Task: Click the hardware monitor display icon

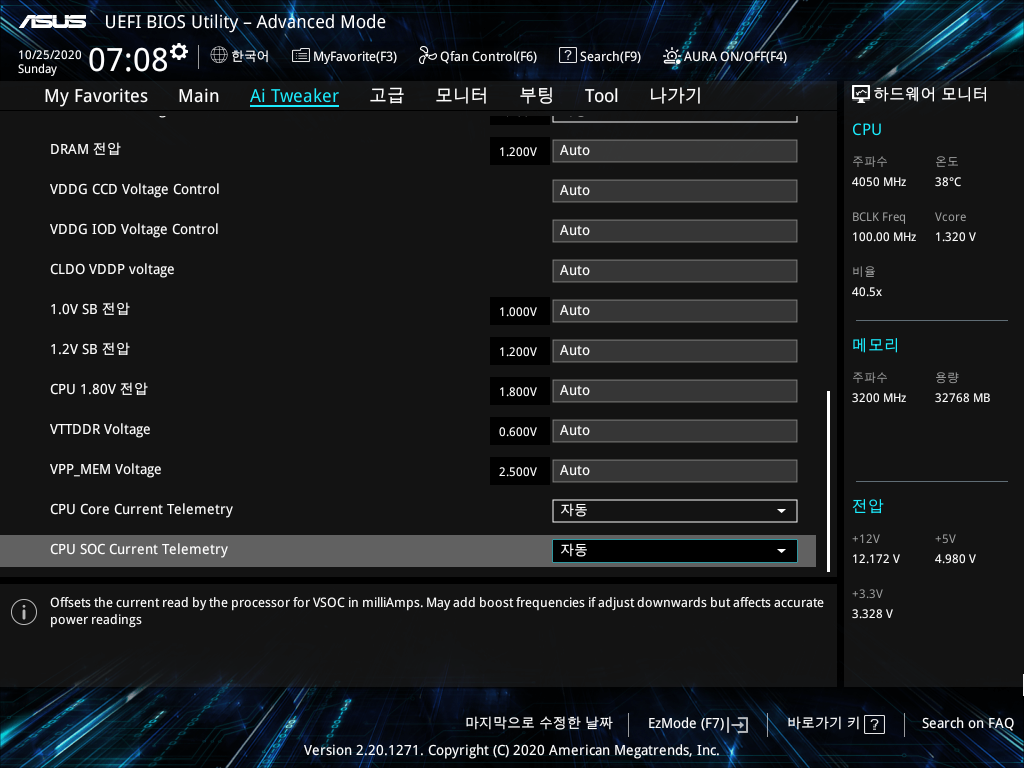Action: tap(861, 95)
